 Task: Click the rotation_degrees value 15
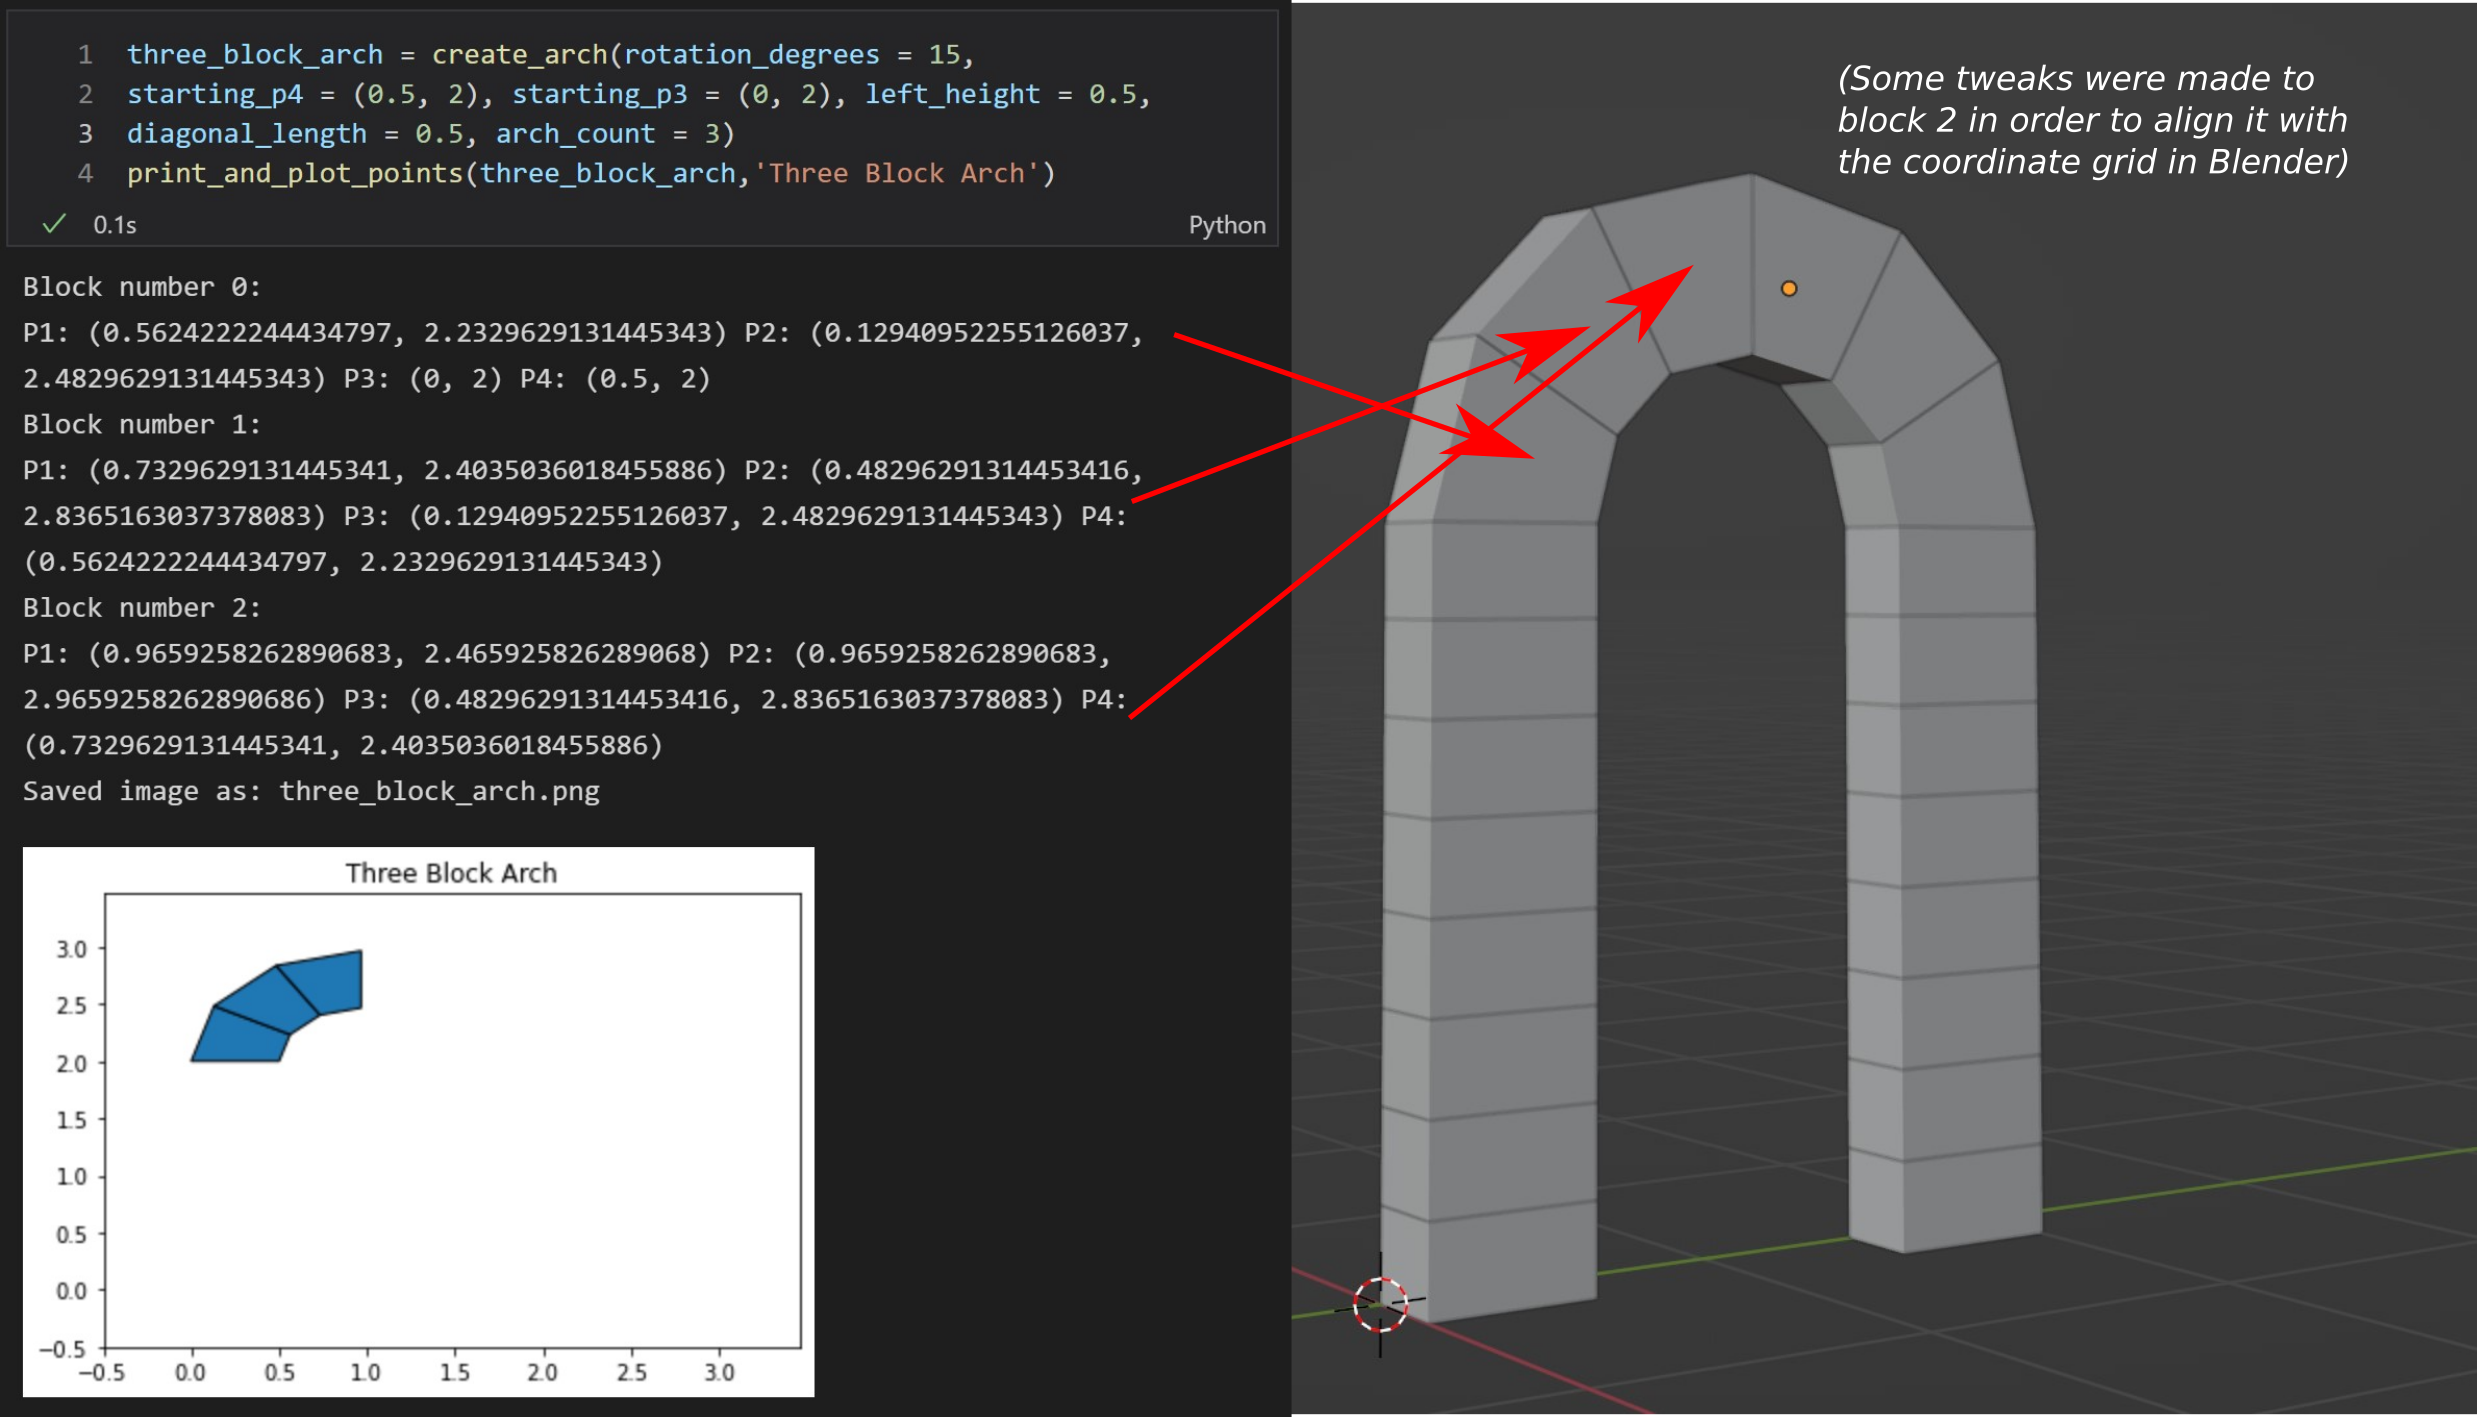pos(943,54)
